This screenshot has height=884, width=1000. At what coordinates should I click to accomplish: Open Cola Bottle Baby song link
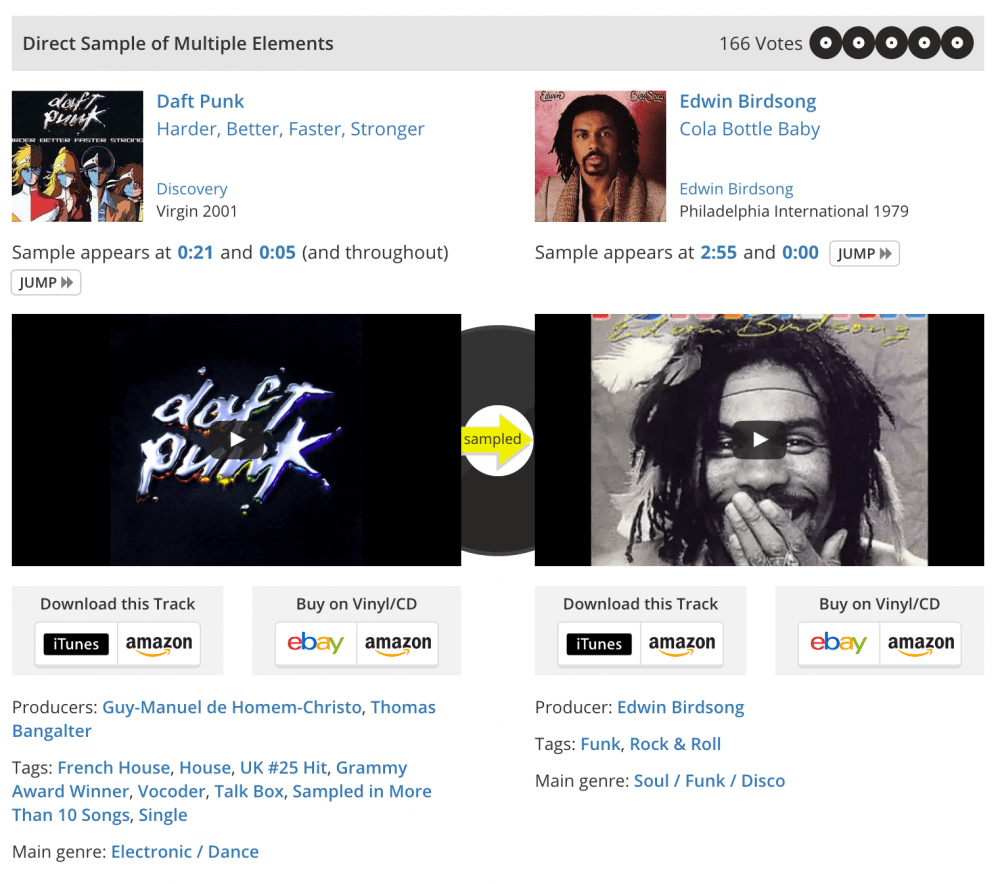click(749, 129)
